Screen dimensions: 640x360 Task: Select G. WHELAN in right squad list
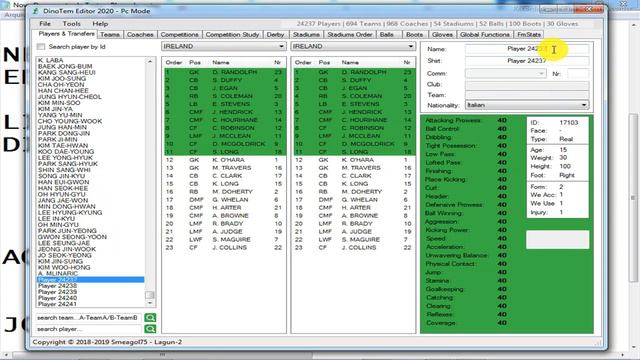pyautogui.click(x=360, y=200)
